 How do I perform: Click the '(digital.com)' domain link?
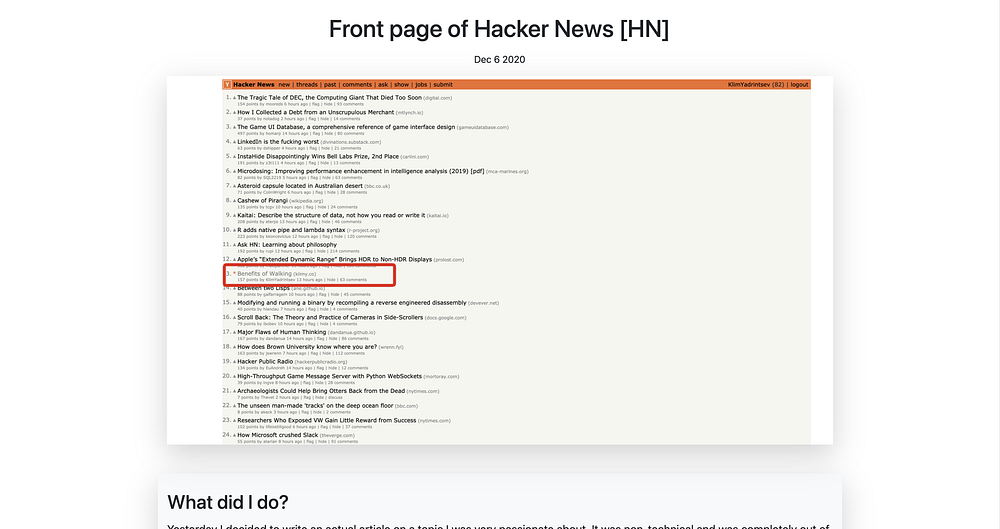pos(438,98)
